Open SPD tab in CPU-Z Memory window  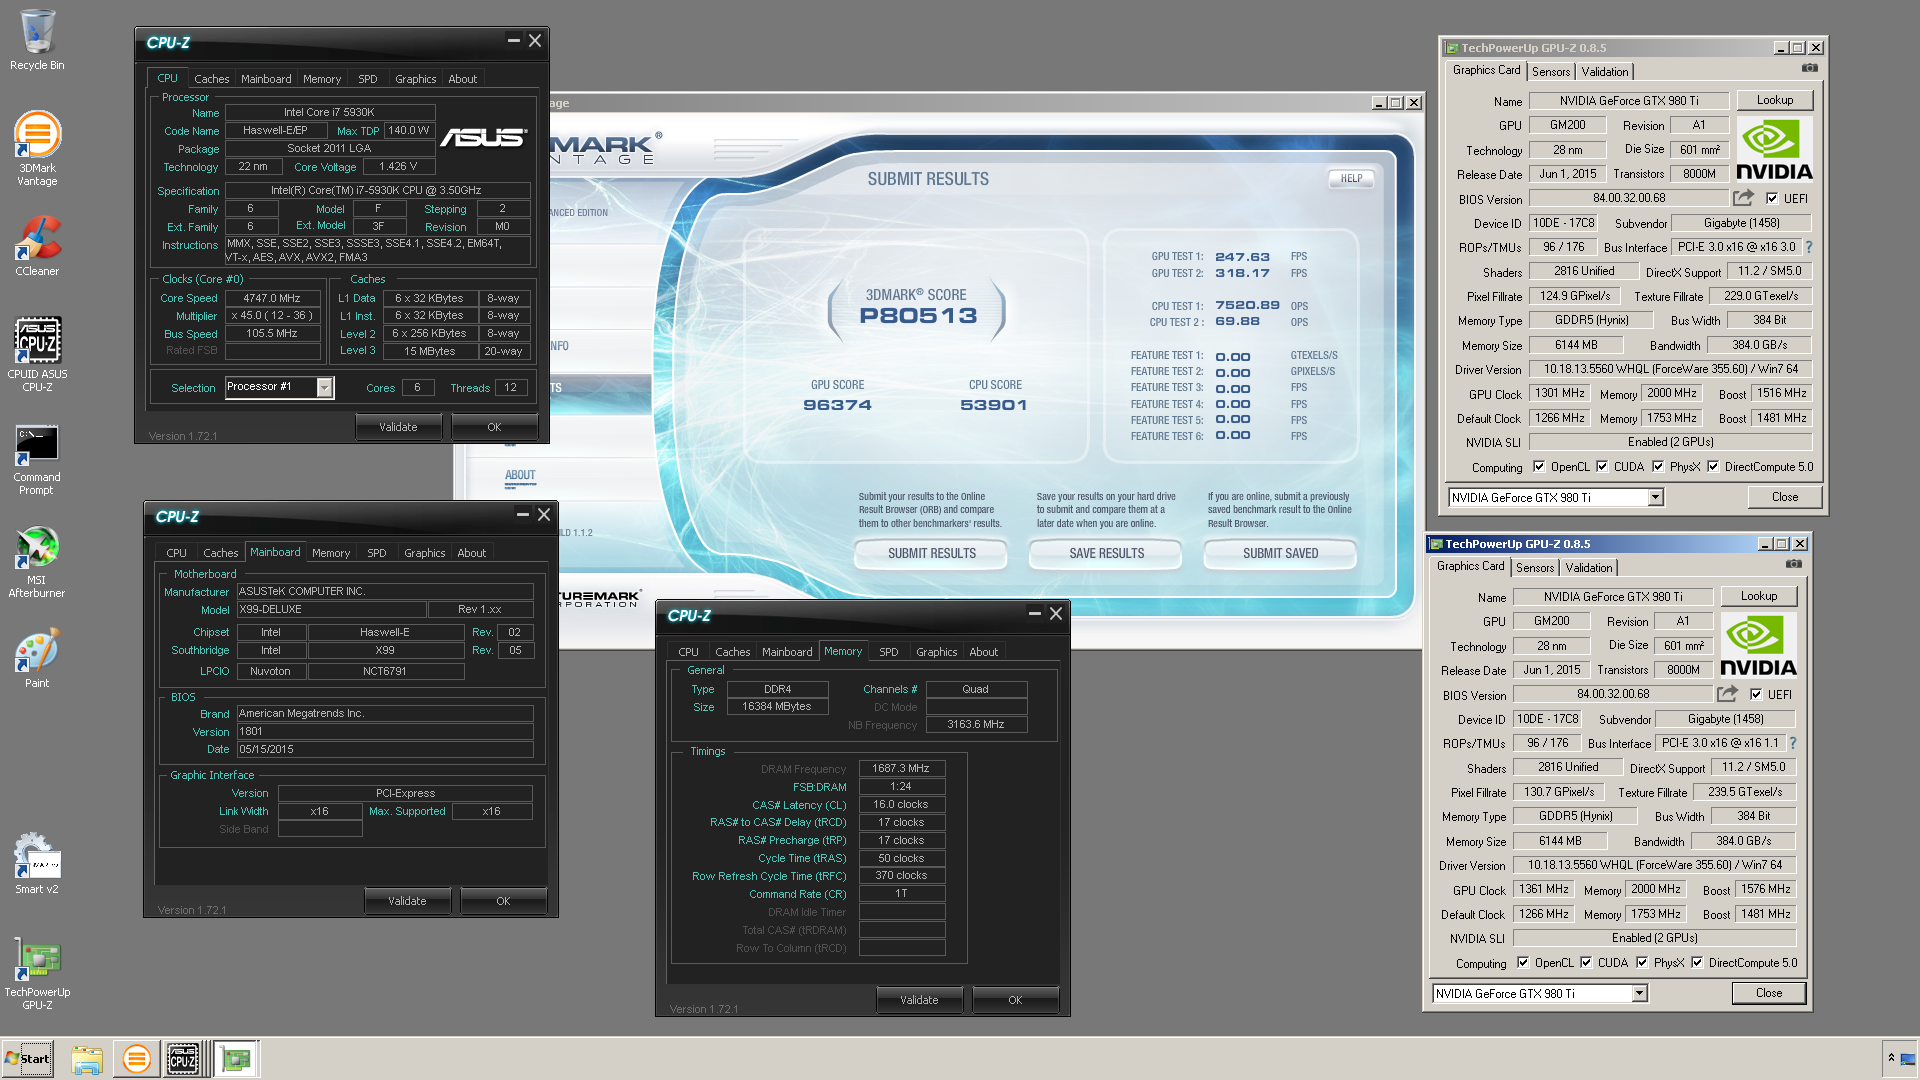coord(888,652)
